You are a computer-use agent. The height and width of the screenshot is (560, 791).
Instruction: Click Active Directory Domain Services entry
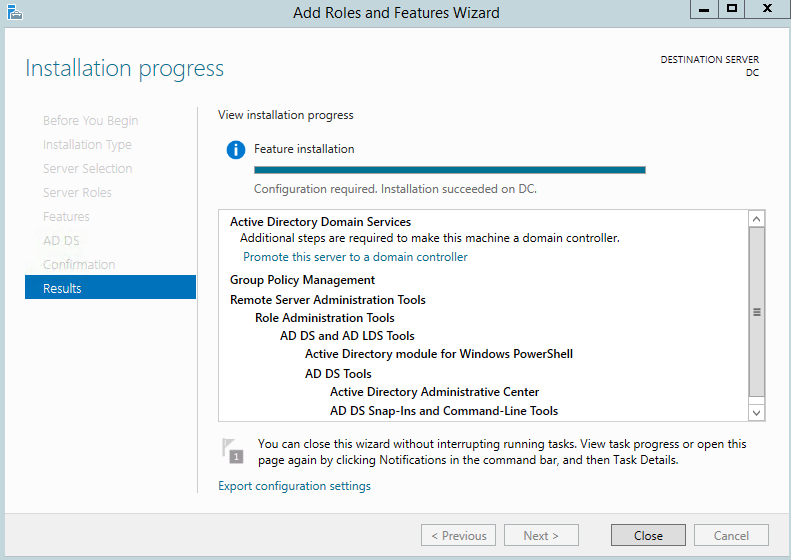tap(320, 222)
